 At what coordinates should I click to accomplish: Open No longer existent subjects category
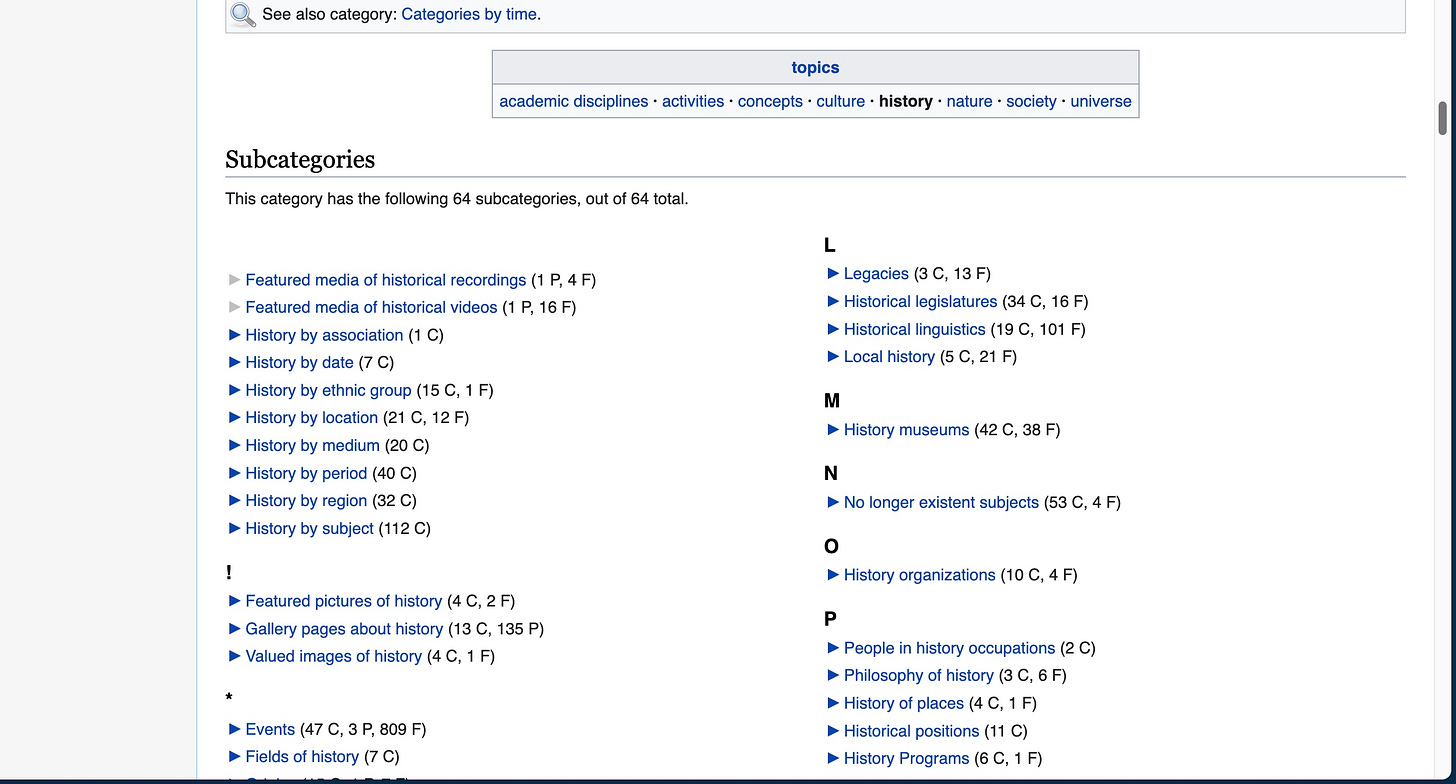(941, 502)
